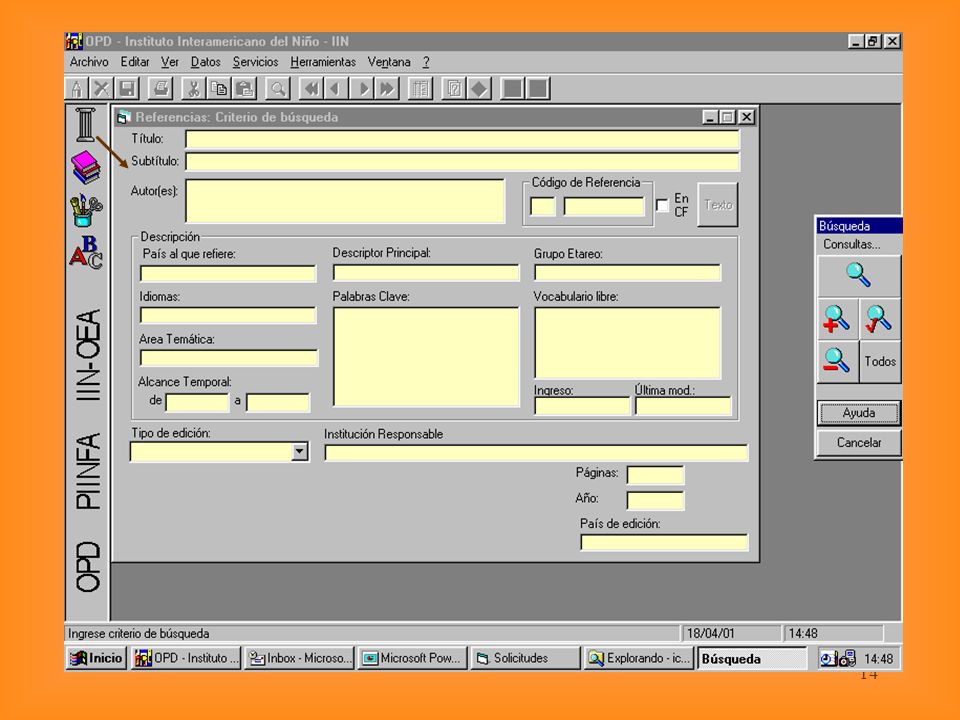Click the magnifier with red plus
Screen dimensions: 960x720
pos(837,319)
